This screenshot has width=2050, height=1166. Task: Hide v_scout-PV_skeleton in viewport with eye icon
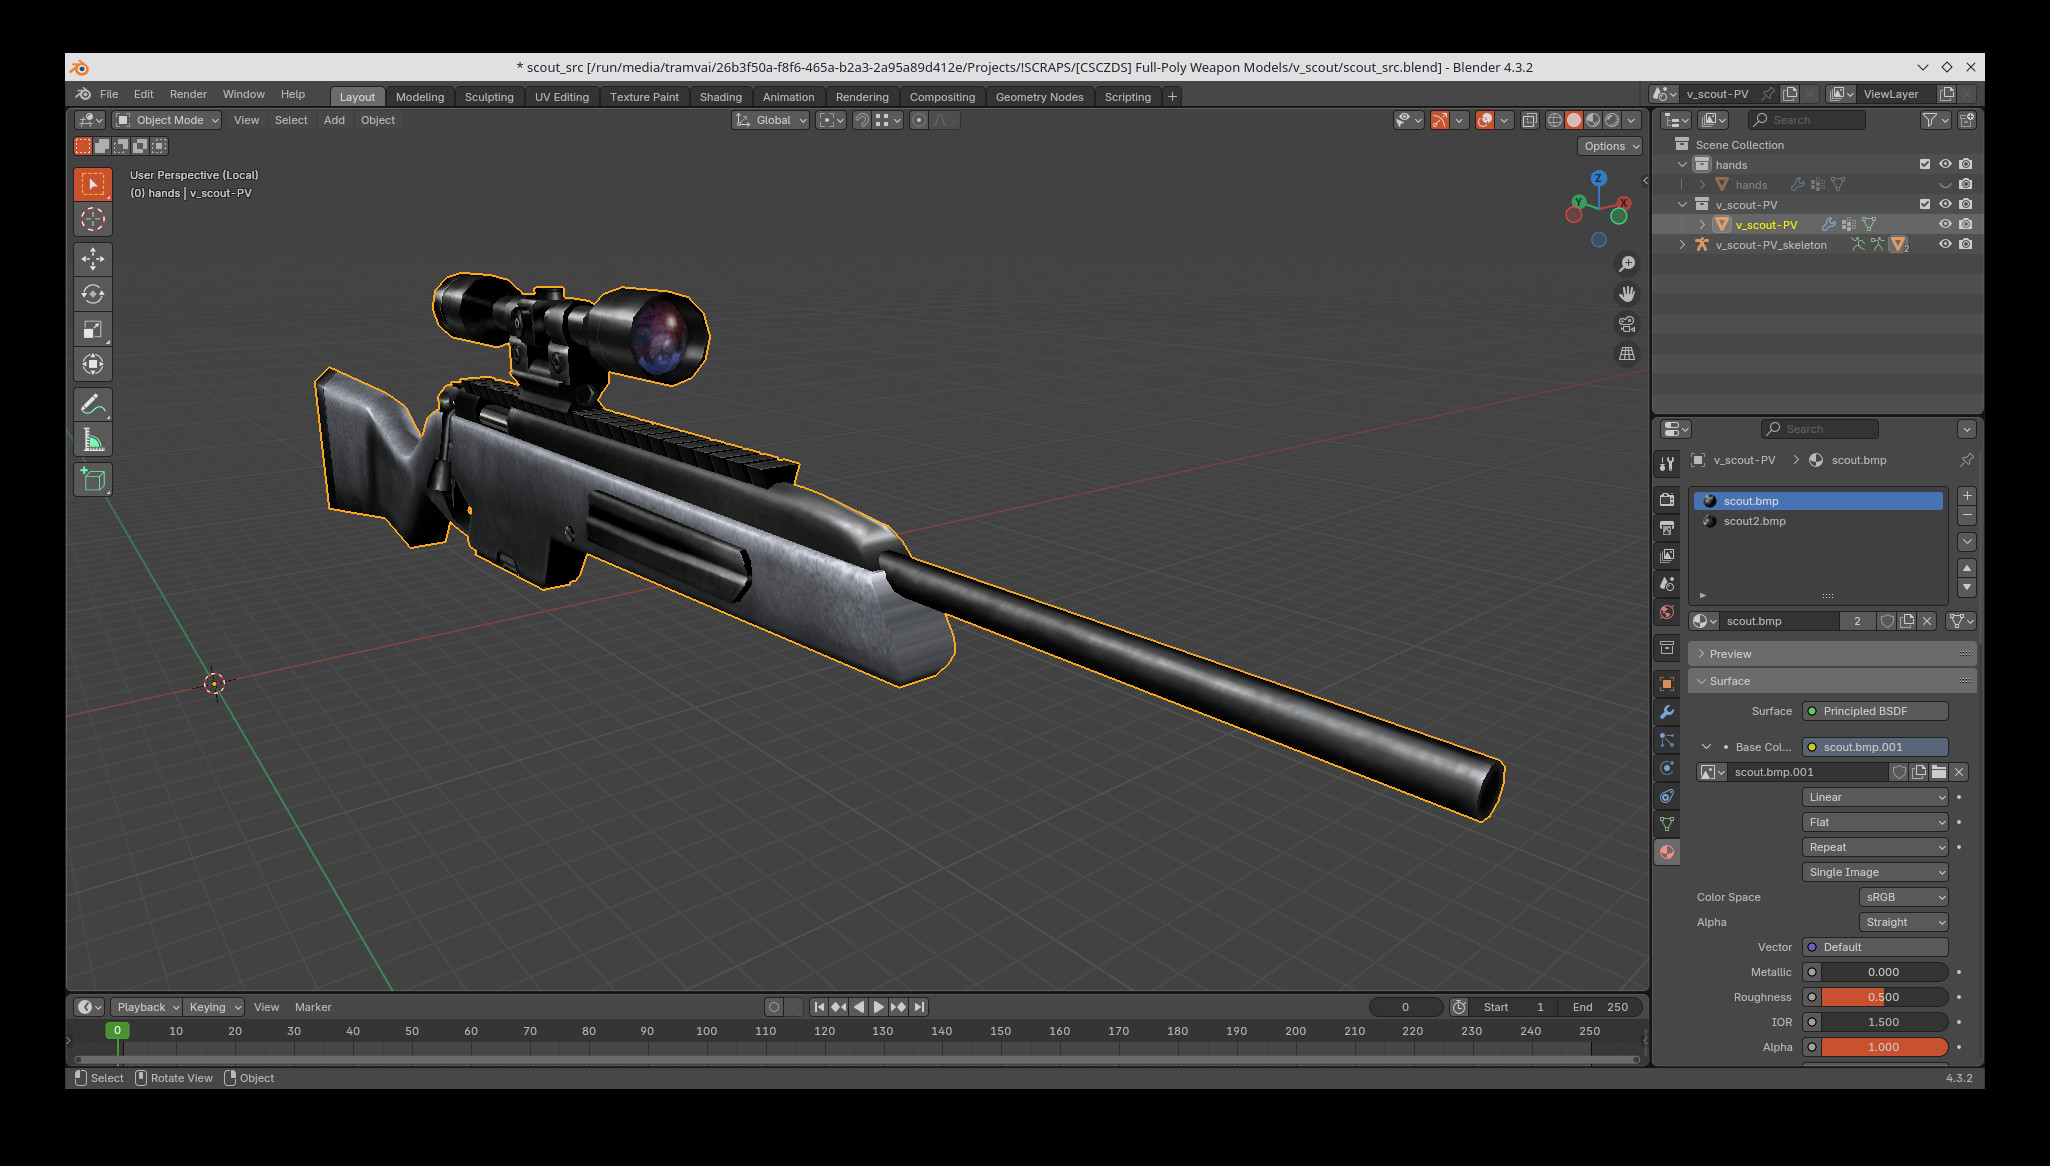(x=1945, y=244)
